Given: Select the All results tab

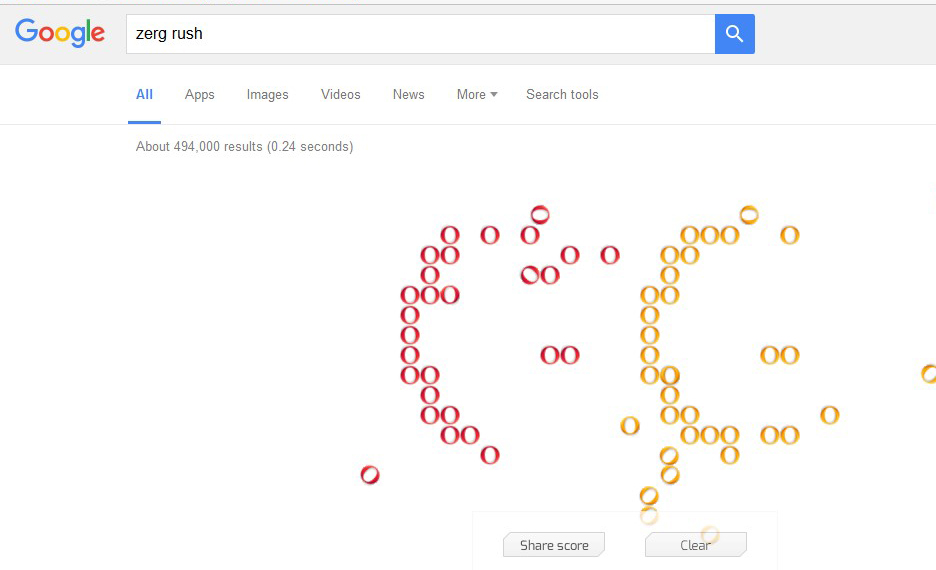Looking at the screenshot, I should pos(144,95).
